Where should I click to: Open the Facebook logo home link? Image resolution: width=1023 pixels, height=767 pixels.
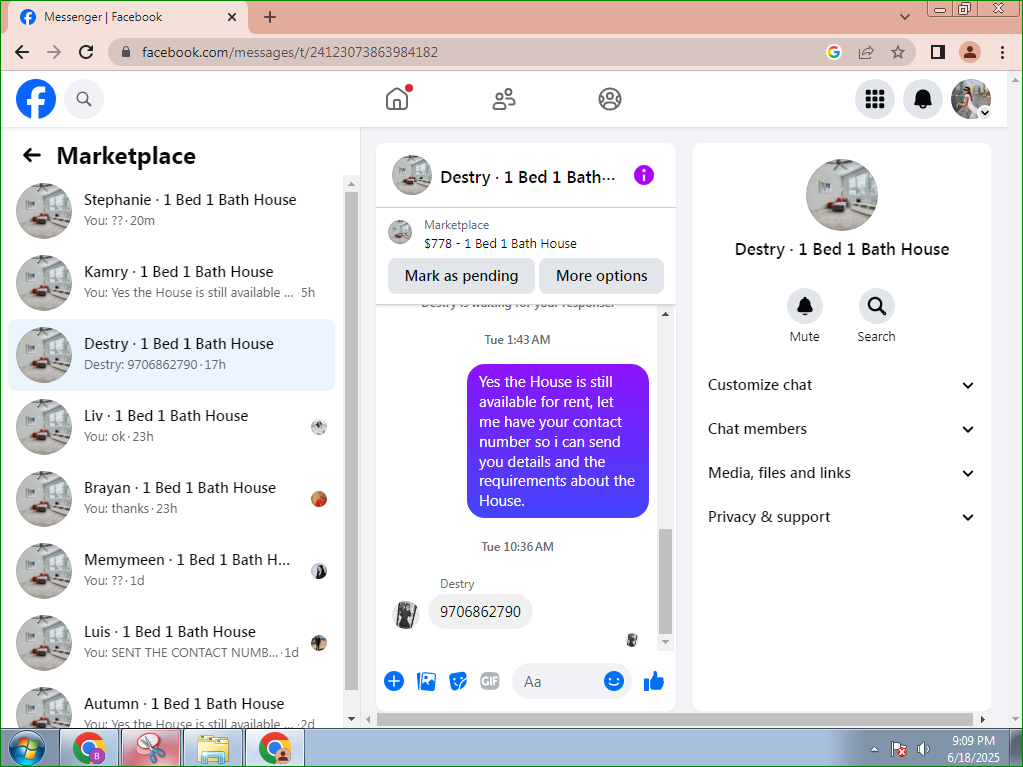[x=36, y=99]
